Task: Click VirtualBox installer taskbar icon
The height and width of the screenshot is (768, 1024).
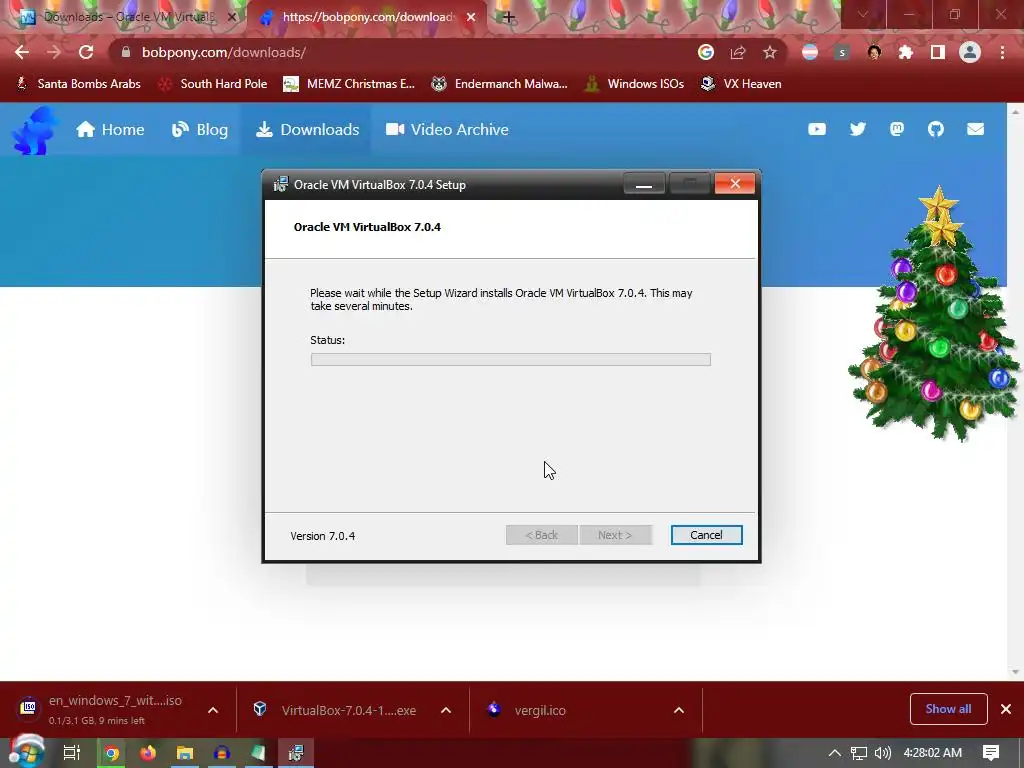Action: [x=296, y=754]
